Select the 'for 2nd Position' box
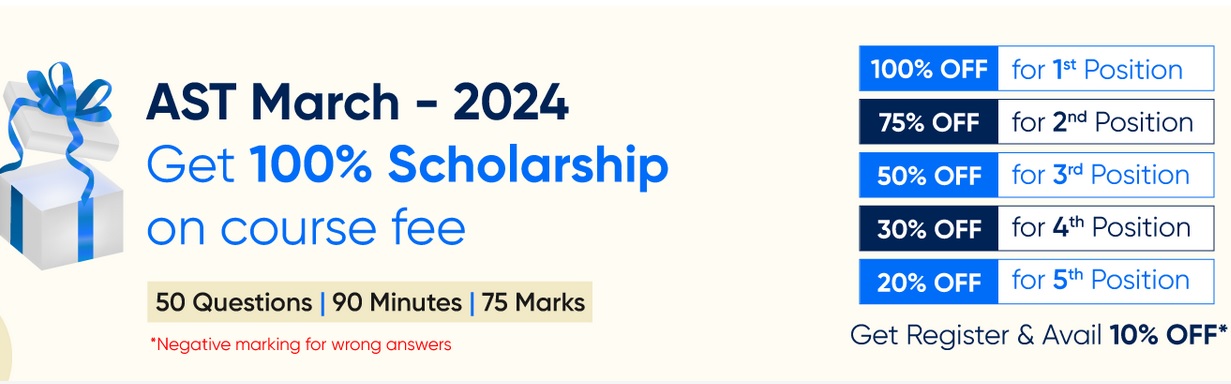The height and width of the screenshot is (384, 1231). coord(1106,123)
